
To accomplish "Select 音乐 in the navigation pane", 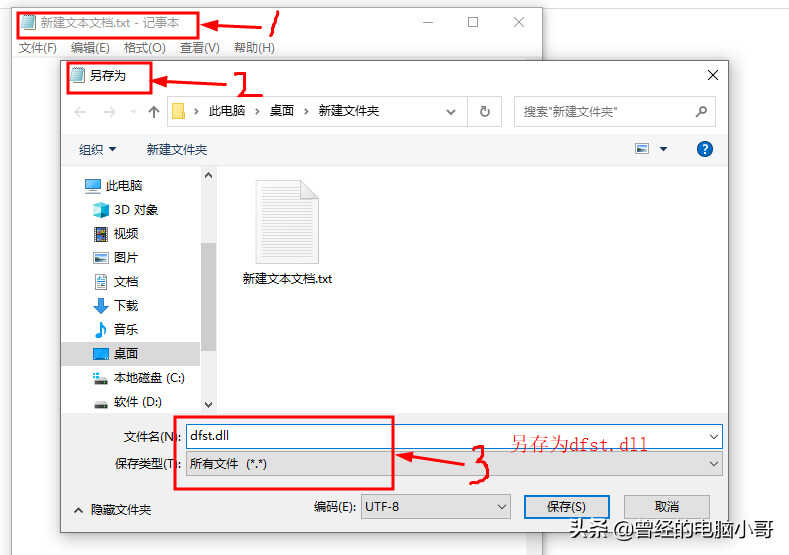I will [x=116, y=330].
